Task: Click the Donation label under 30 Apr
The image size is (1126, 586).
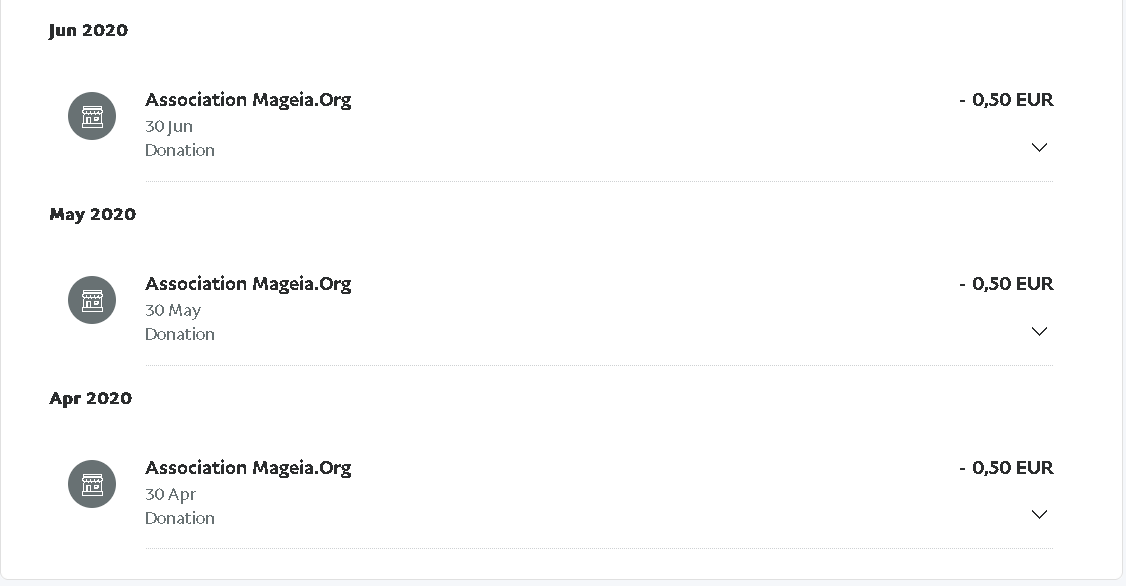Action: tap(180, 518)
